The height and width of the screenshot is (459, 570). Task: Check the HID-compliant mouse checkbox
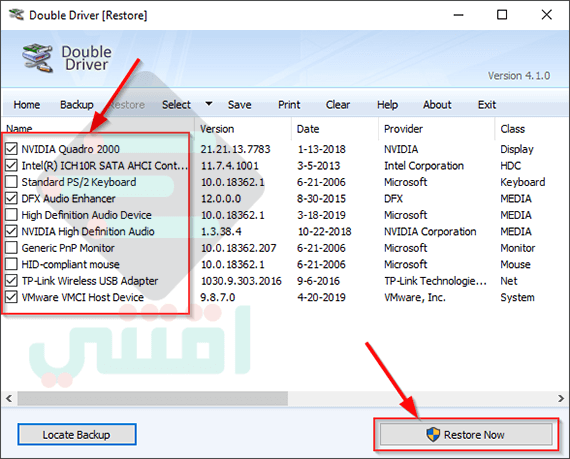pos(11,264)
